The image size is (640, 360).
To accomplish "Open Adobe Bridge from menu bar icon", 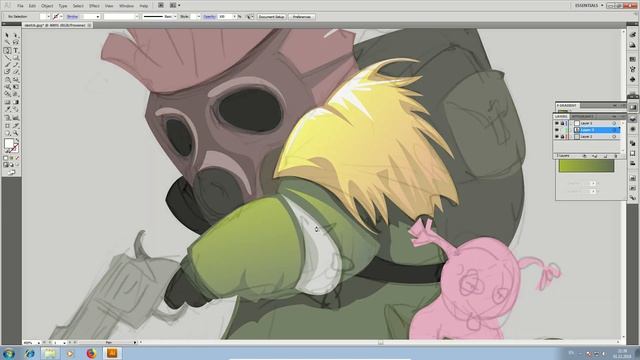I will (161, 5).
